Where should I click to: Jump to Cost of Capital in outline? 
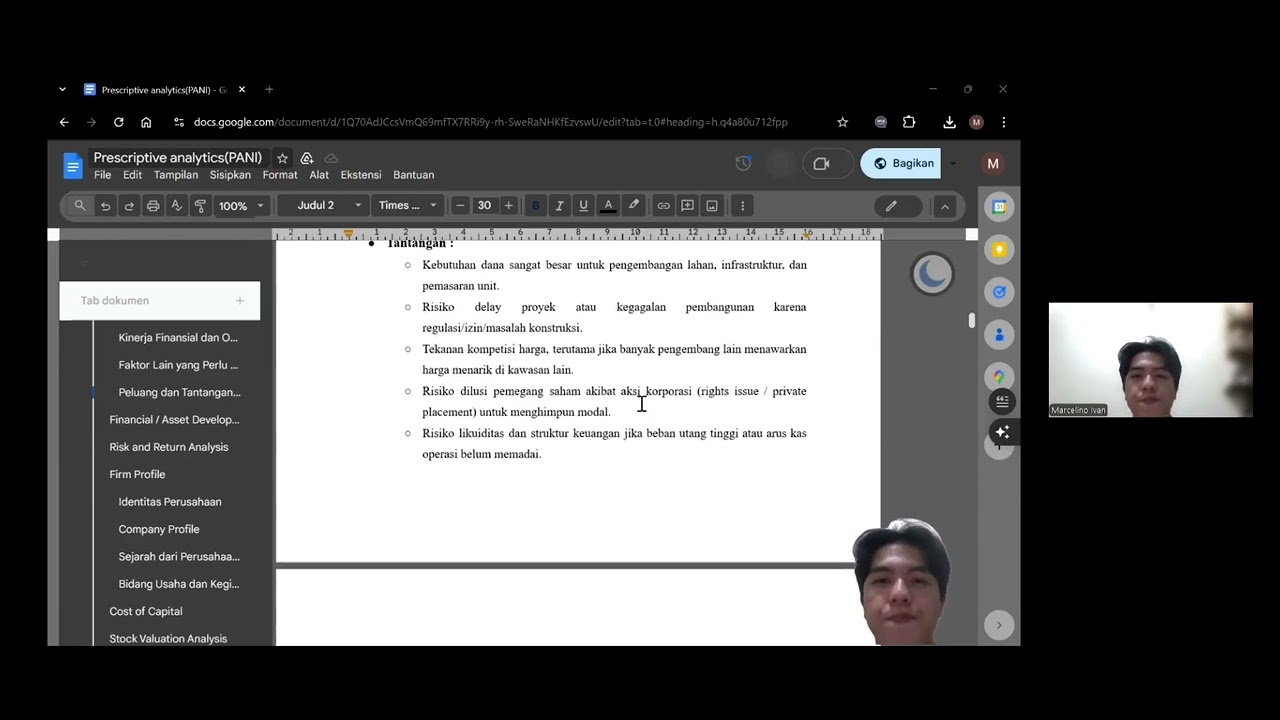pos(146,611)
